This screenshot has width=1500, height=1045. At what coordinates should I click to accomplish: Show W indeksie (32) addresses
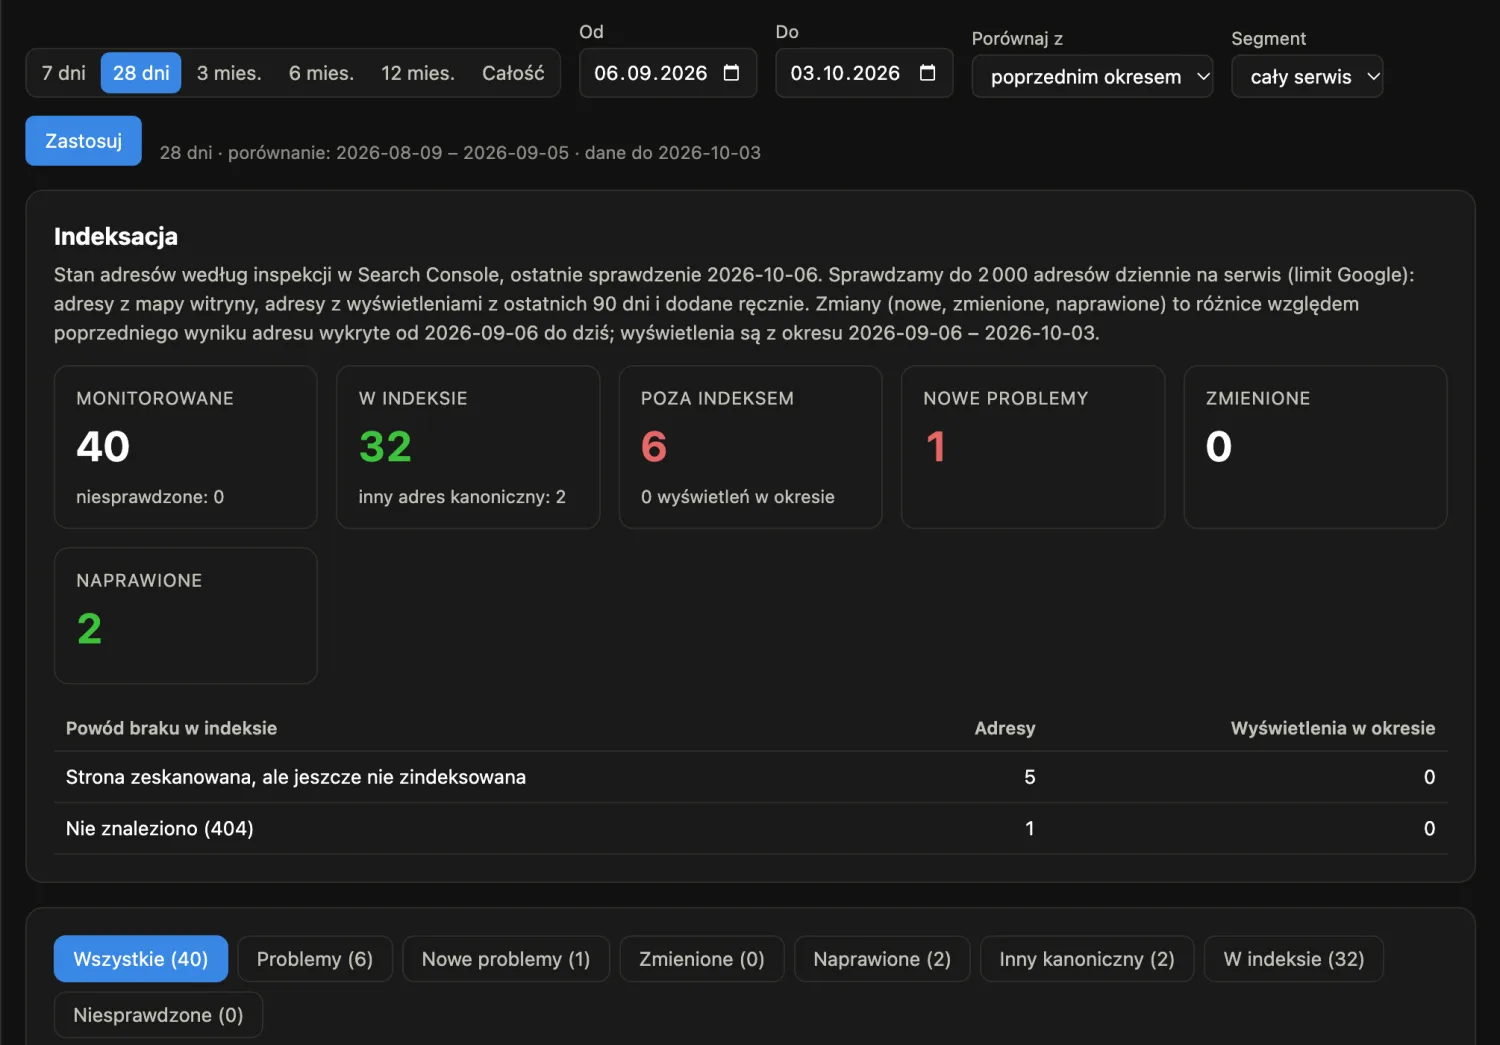point(1294,959)
